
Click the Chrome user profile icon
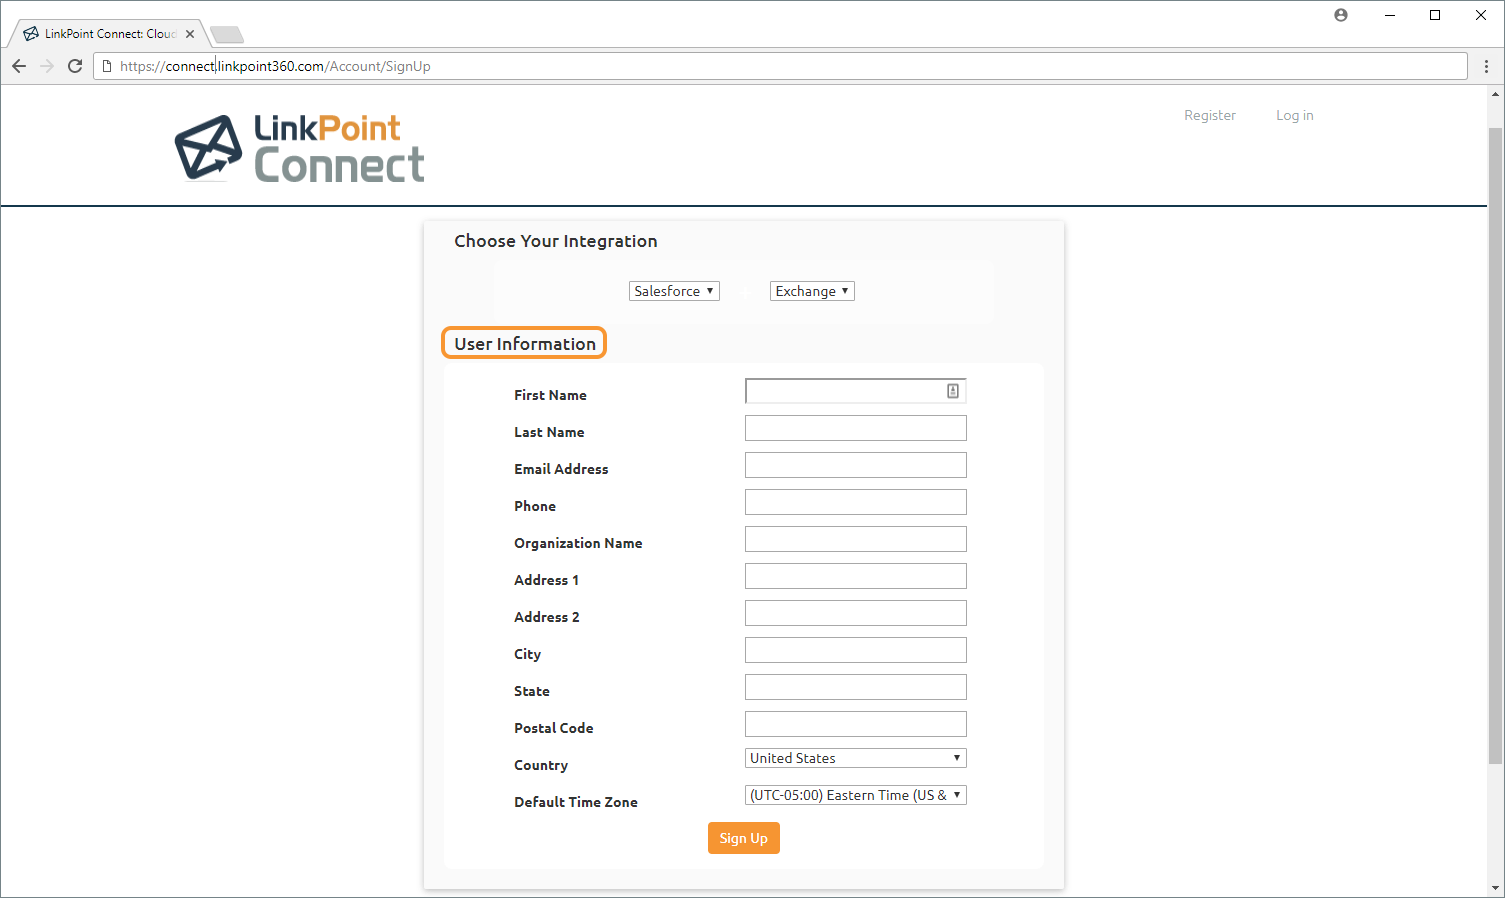click(x=1341, y=15)
